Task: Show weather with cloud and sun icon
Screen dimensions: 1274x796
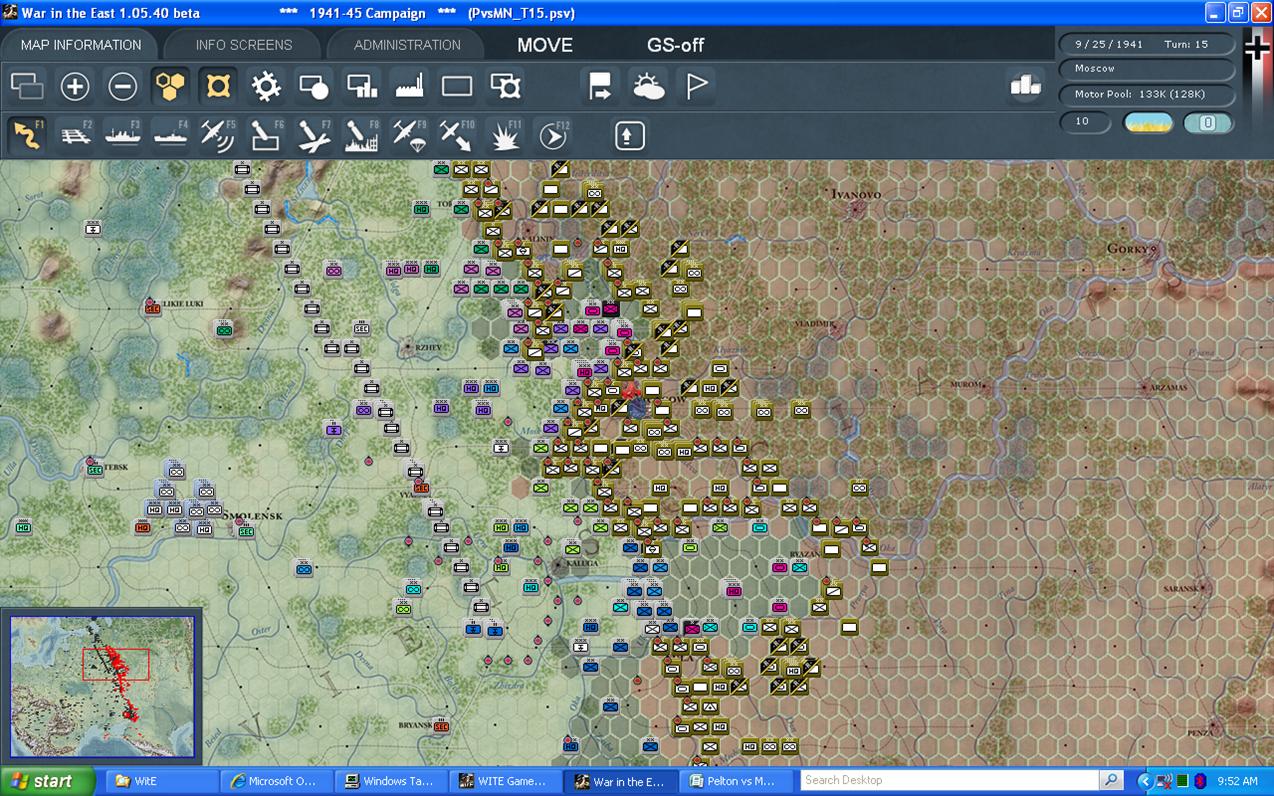Action: 649,87
